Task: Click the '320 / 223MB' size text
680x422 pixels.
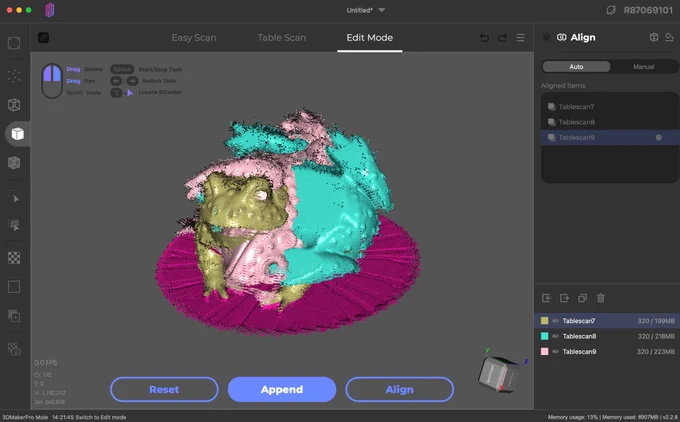Action: pyautogui.click(x=656, y=351)
